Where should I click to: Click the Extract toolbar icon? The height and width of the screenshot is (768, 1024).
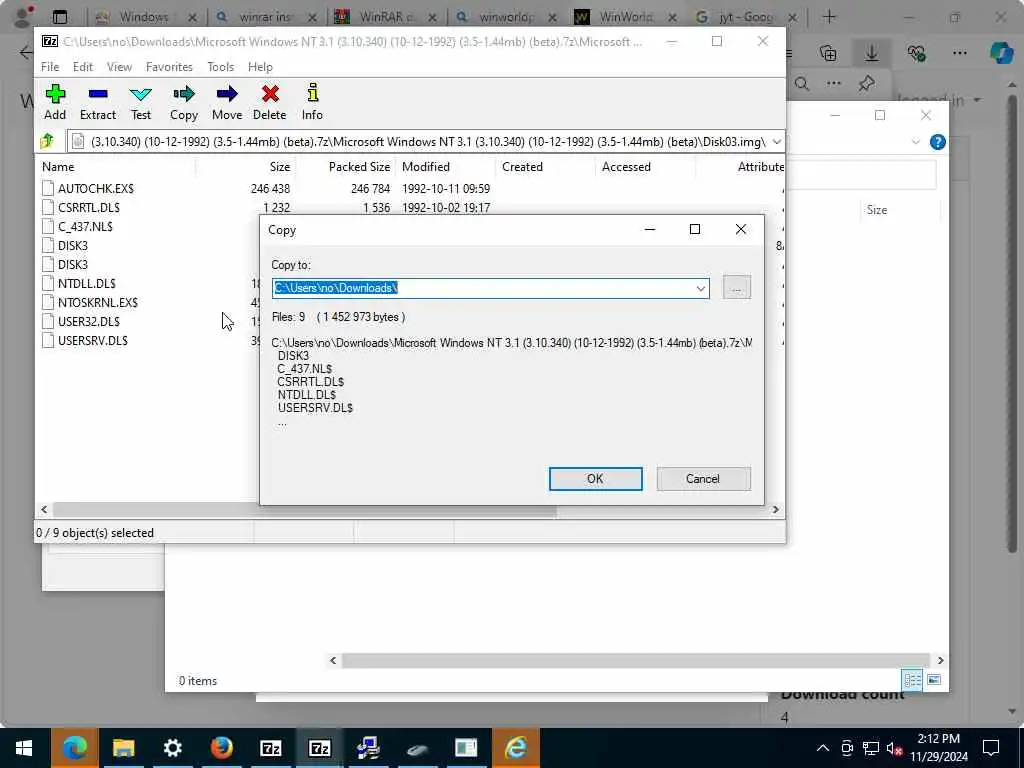98,102
